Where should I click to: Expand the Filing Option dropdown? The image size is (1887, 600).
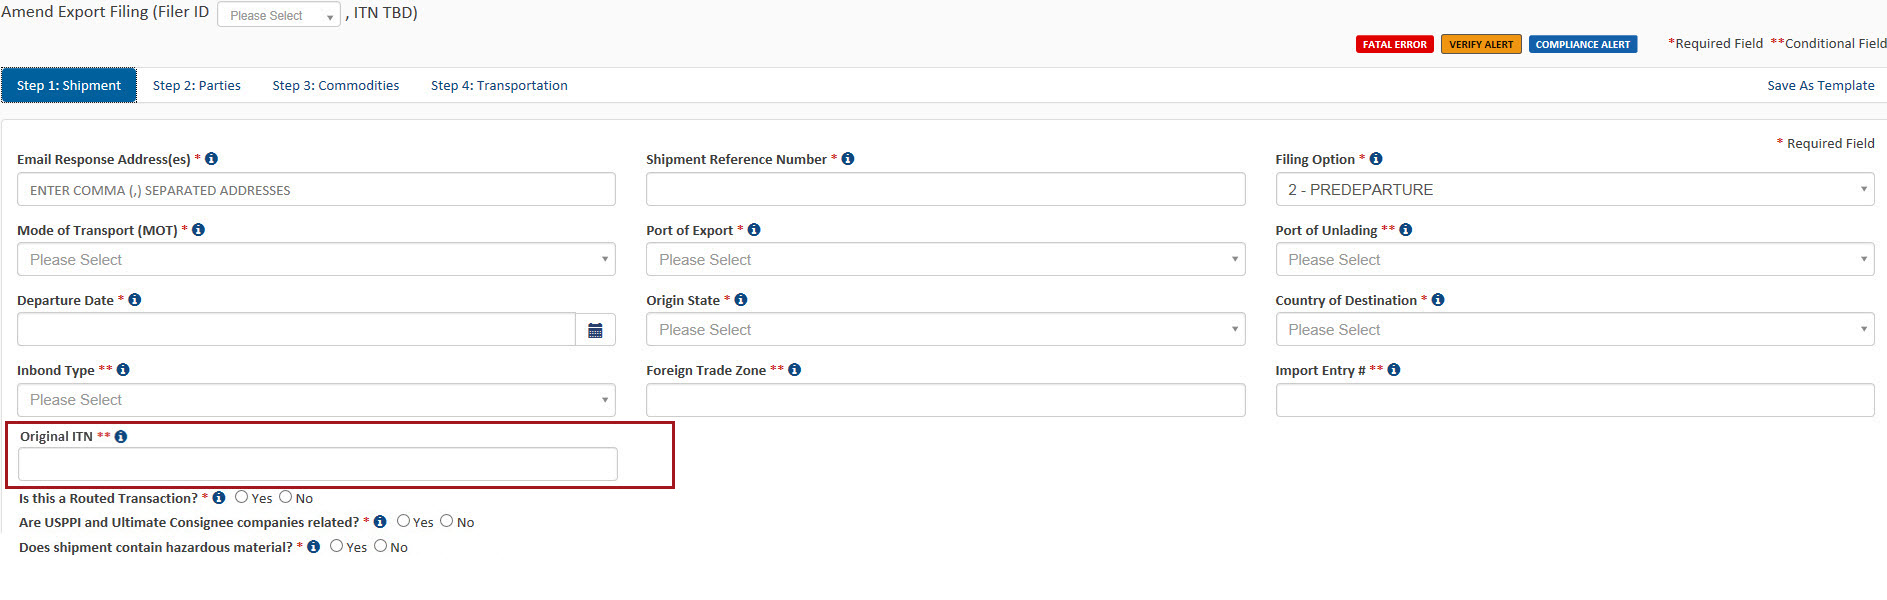tap(1574, 190)
